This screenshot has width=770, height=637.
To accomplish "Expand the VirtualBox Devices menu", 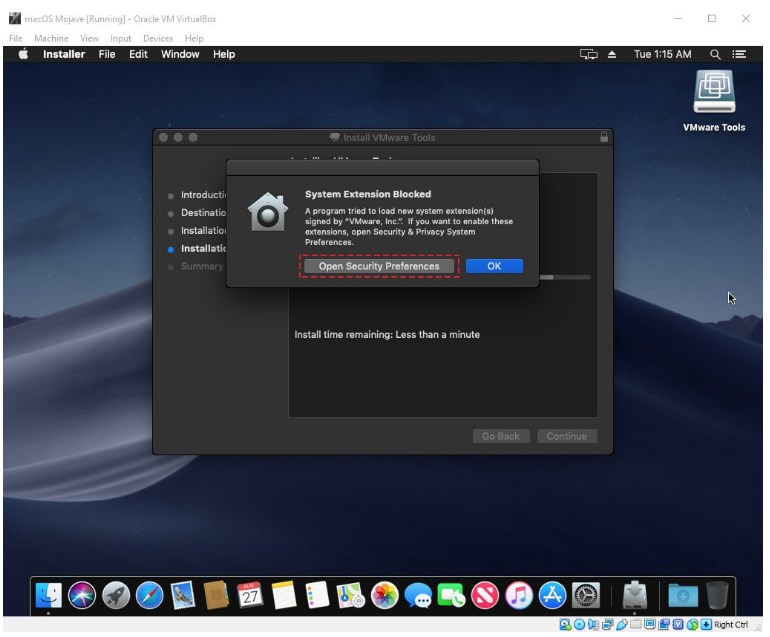I will tap(158, 38).
